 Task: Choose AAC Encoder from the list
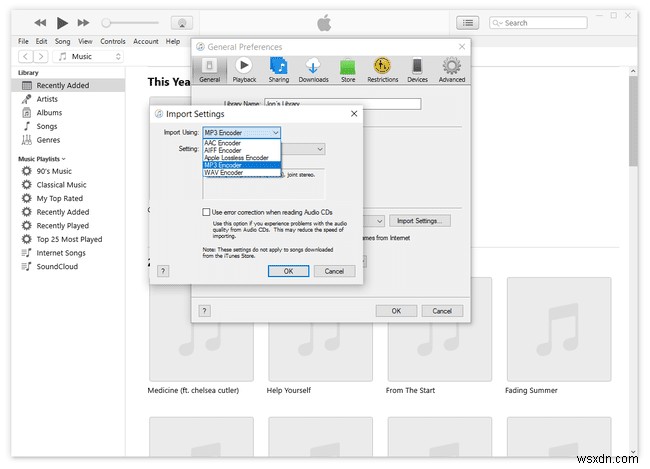(x=242, y=143)
